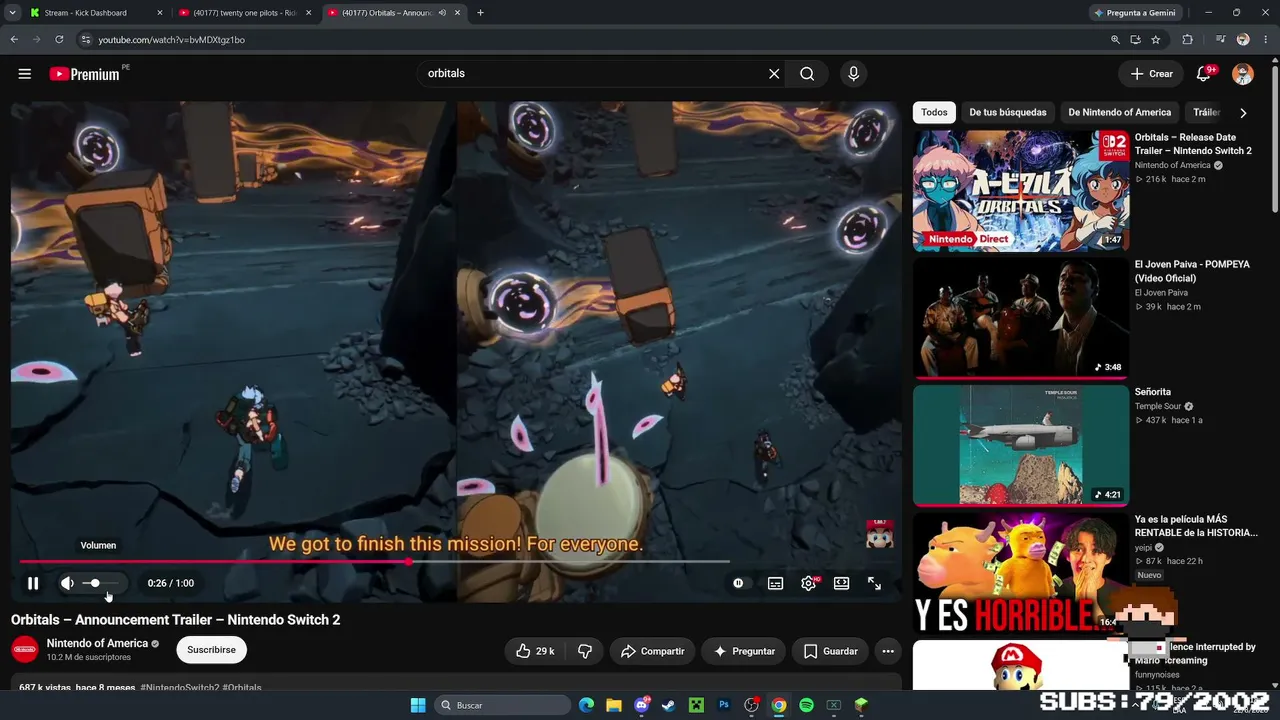This screenshot has width=1280, height=720.
Task: Dislike the Orbitals trailer video
Action: point(585,651)
